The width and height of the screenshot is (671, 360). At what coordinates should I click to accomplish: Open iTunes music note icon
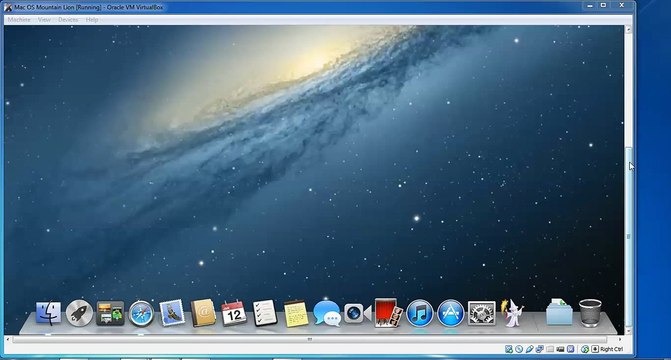419,313
